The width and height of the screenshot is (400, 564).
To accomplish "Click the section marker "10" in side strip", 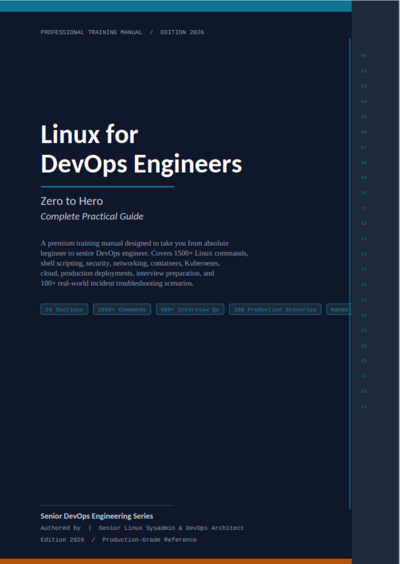I will [x=364, y=193].
